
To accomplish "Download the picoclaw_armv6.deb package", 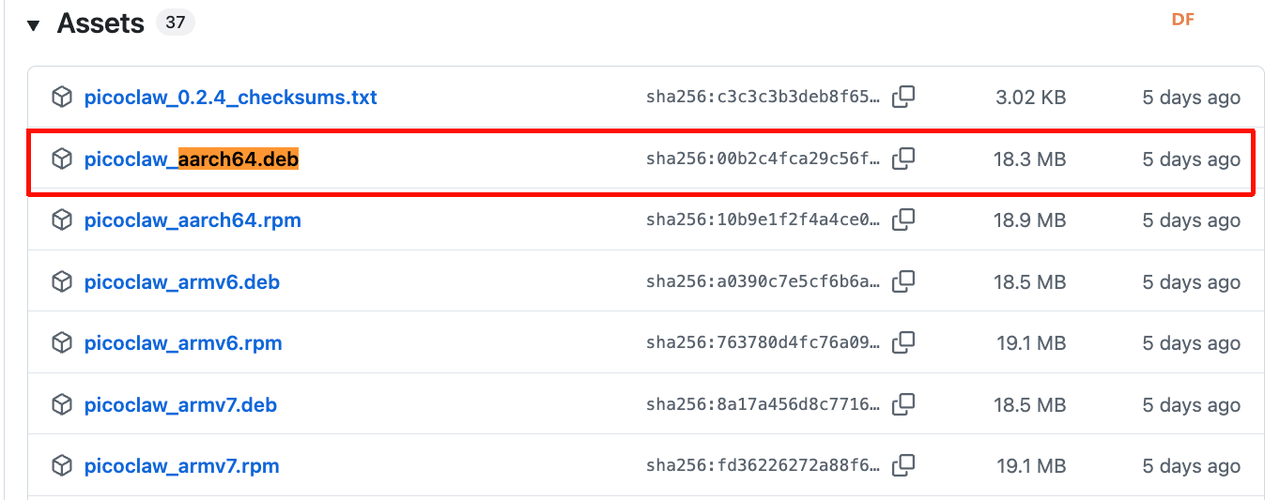I will click(182, 282).
